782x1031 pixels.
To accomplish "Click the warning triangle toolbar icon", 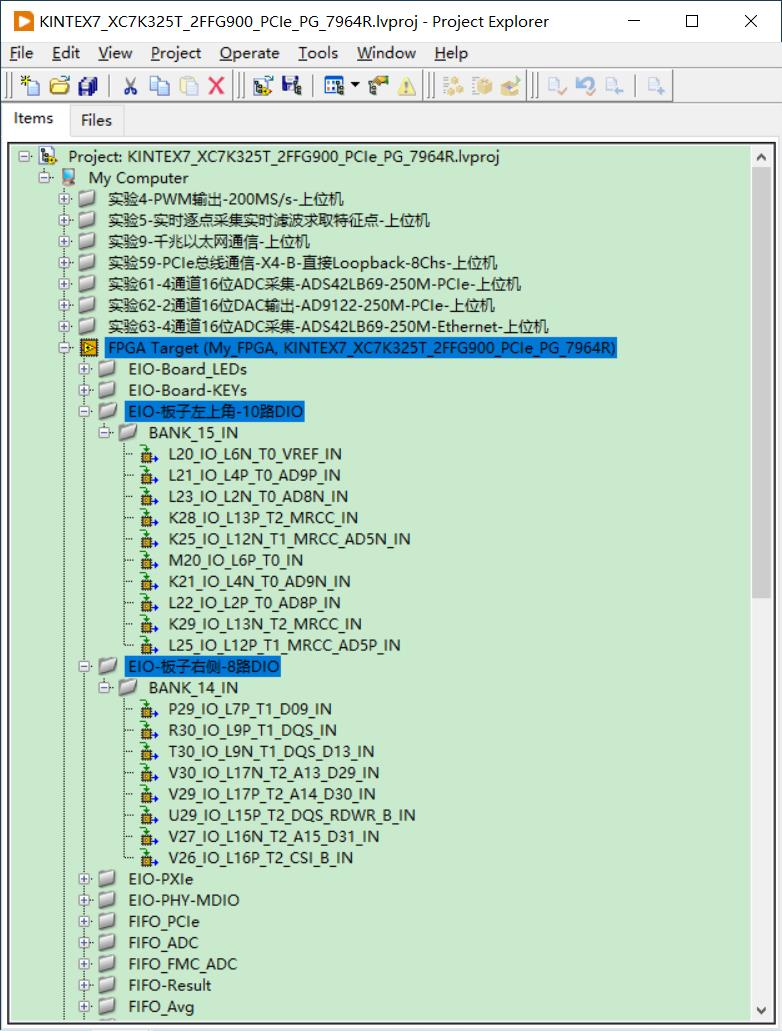I will pos(406,85).
